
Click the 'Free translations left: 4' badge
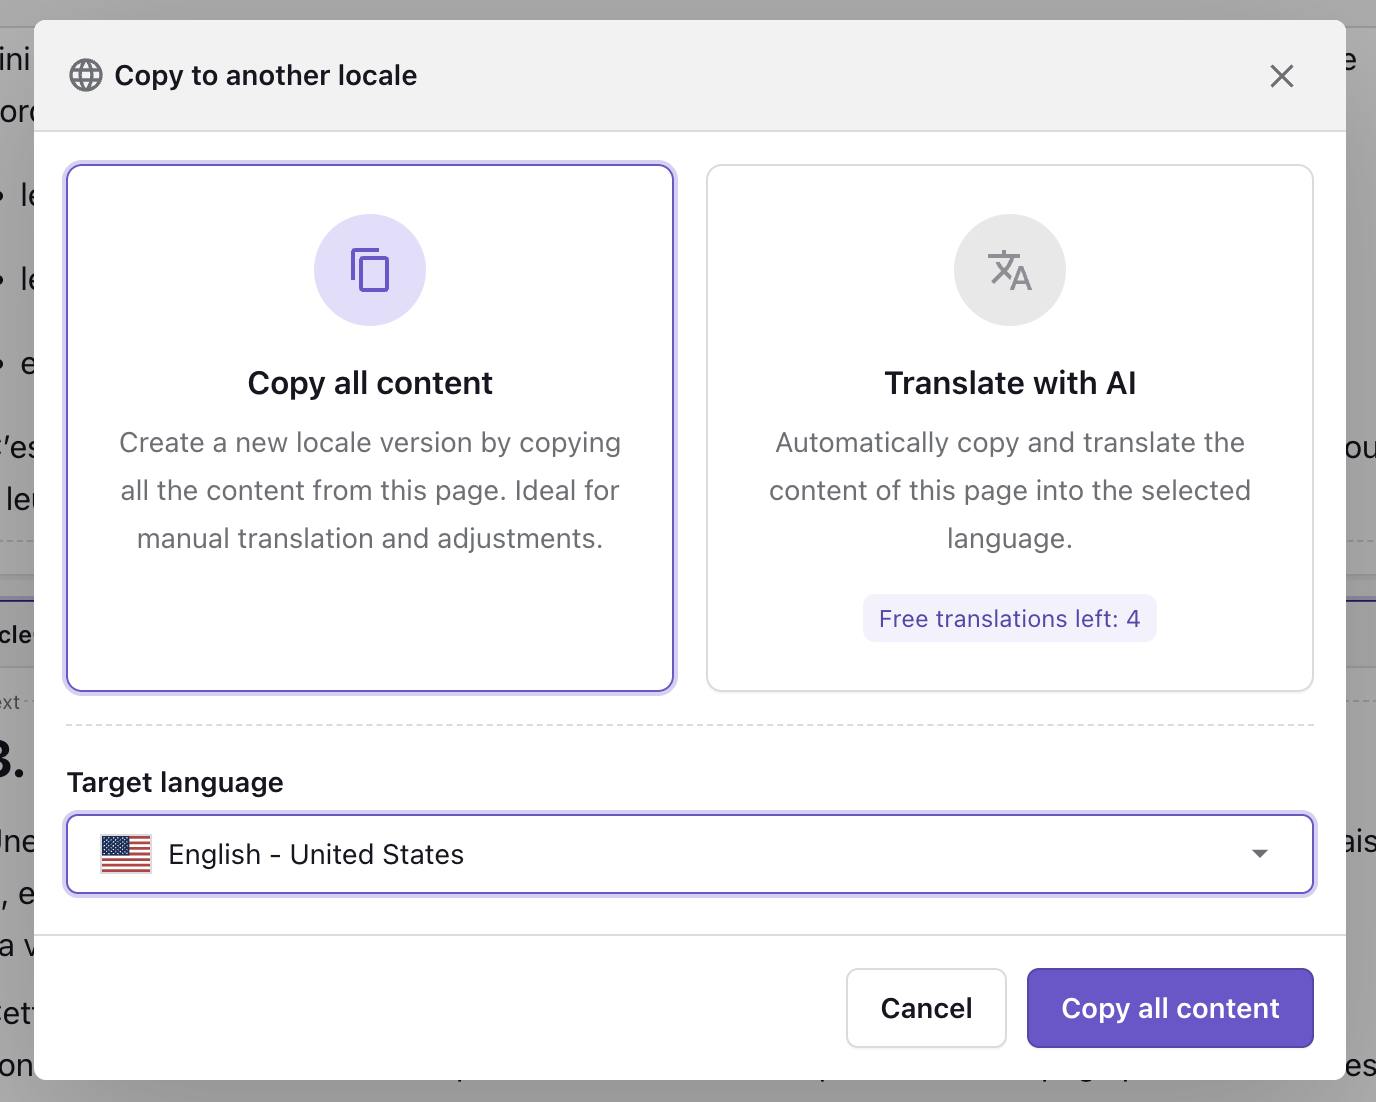[1009, 618]
